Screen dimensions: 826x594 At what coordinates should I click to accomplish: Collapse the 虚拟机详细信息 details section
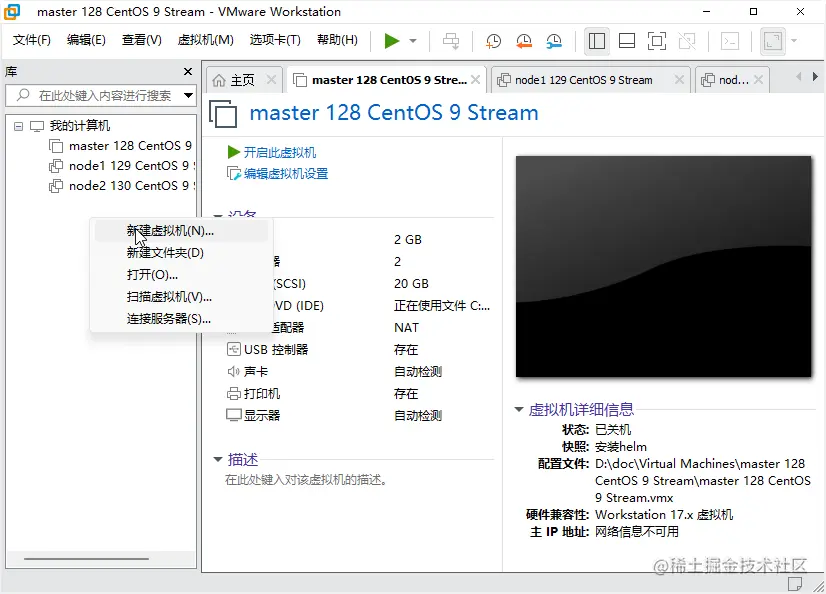[519, 409]
